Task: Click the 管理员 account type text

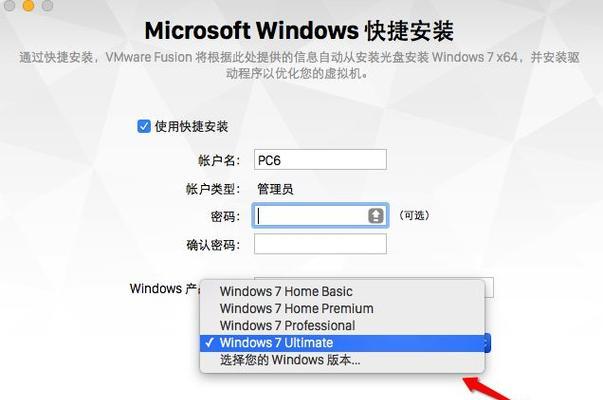Action: coord(275,189)
